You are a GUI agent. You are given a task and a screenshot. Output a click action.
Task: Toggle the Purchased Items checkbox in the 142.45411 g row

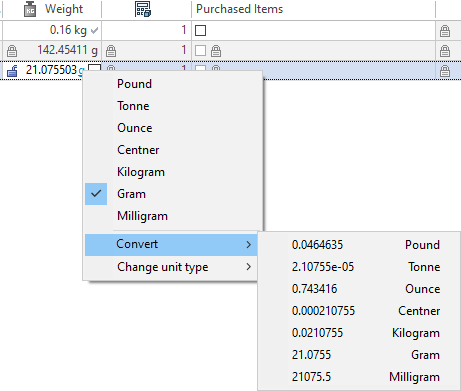pyautogui.click(x=200, y=51)
